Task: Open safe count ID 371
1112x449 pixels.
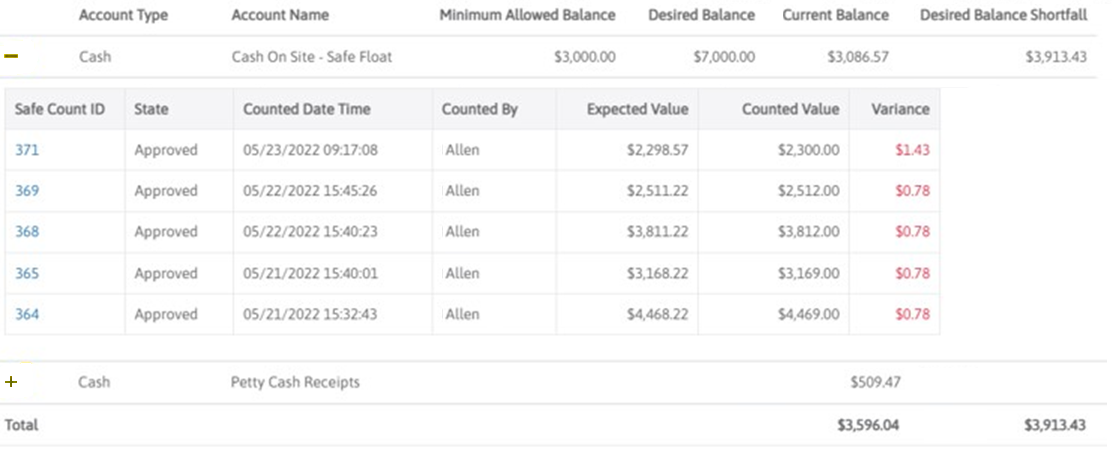Action: (x=27, y=150)
